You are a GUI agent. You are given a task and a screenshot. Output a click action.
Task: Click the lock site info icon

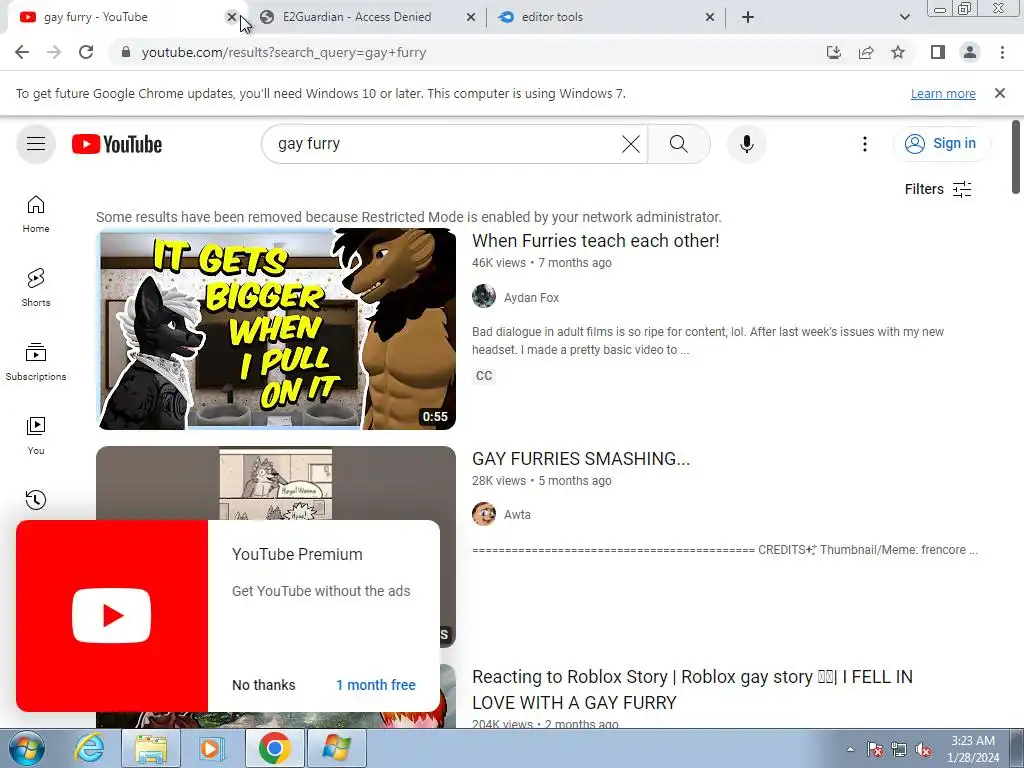click(126, 52)
